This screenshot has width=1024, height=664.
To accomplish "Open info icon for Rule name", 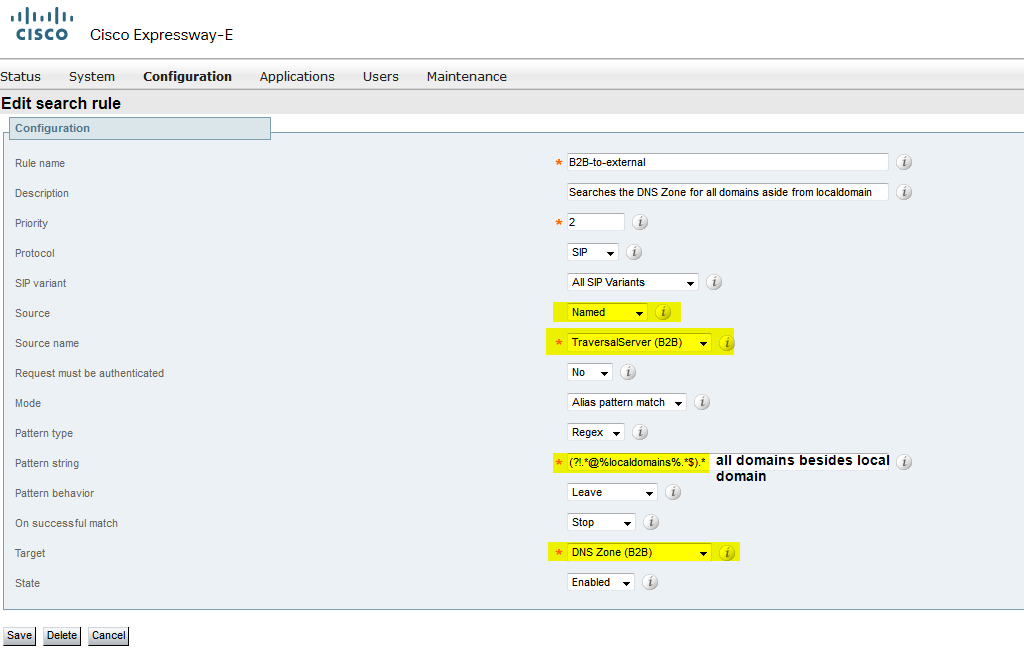I will 904,162.
